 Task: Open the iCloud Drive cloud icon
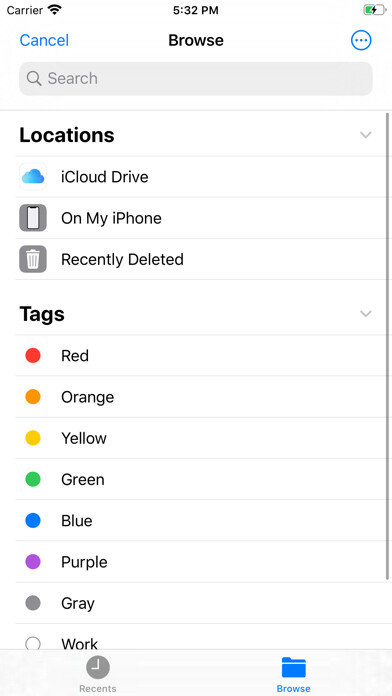point(33,177)
